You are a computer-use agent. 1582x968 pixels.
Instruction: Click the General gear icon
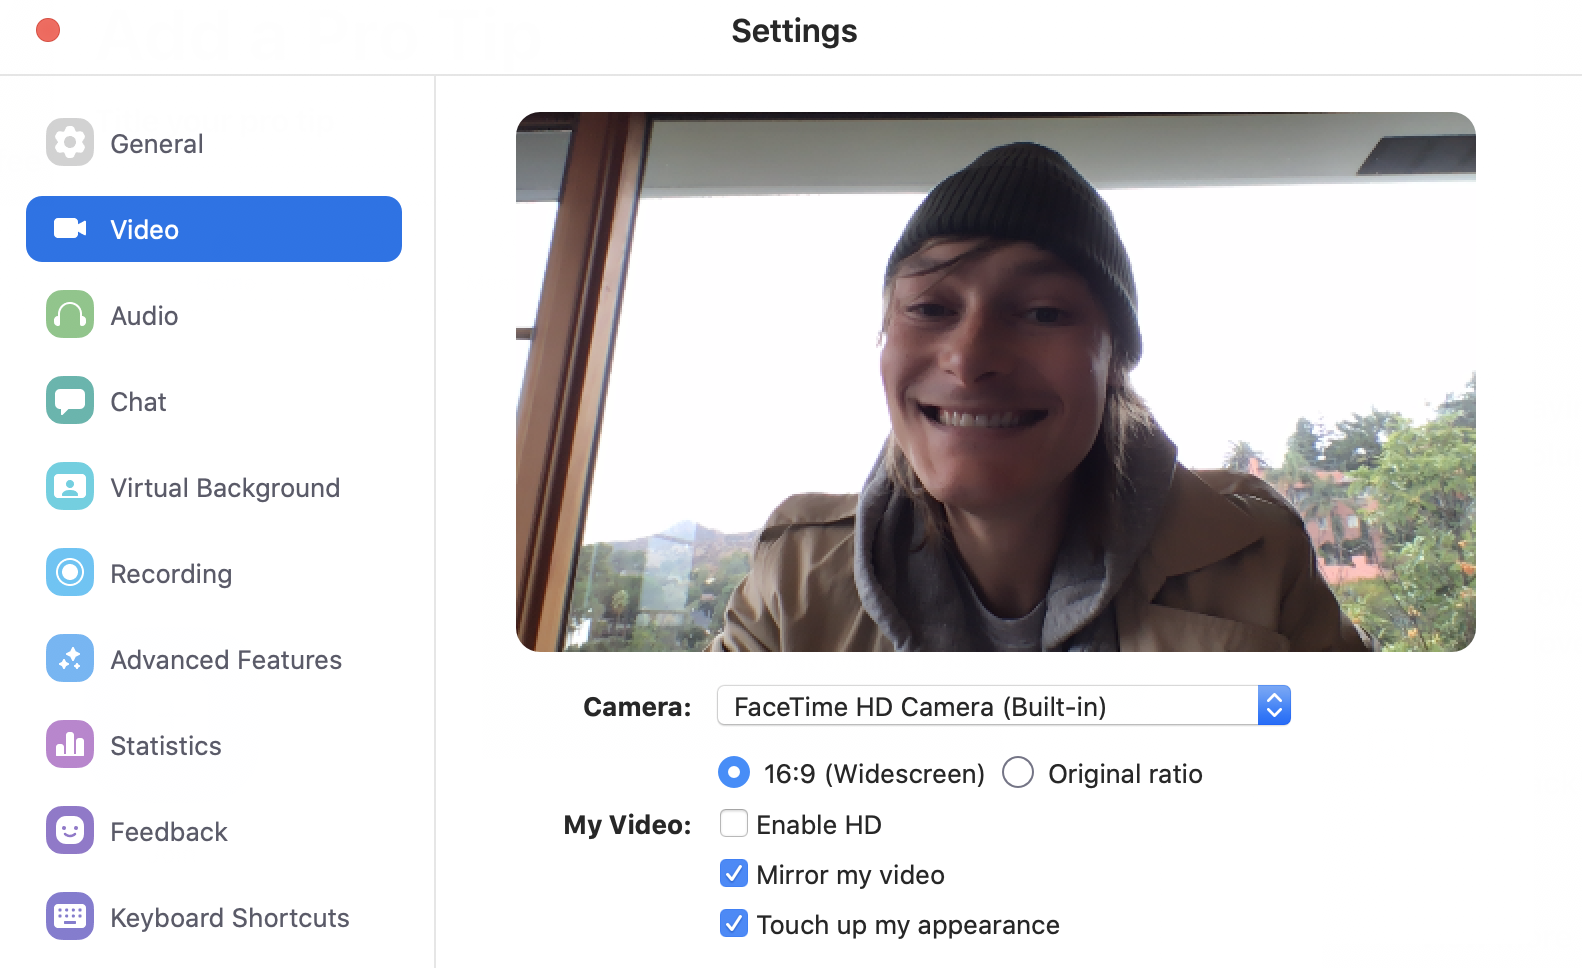click(70, 143)
